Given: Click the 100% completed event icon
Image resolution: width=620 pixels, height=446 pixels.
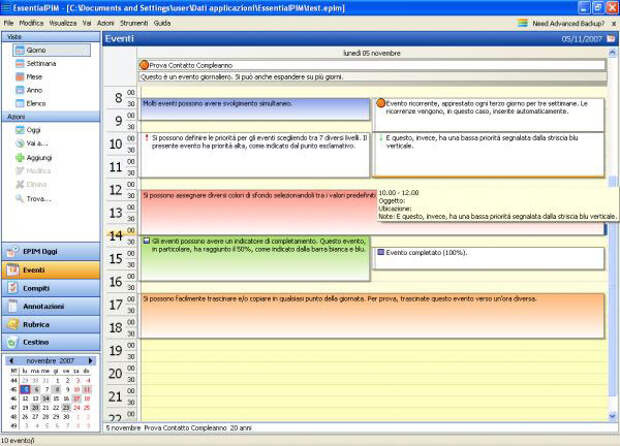Looking at the screenshot, I should 381,252.
